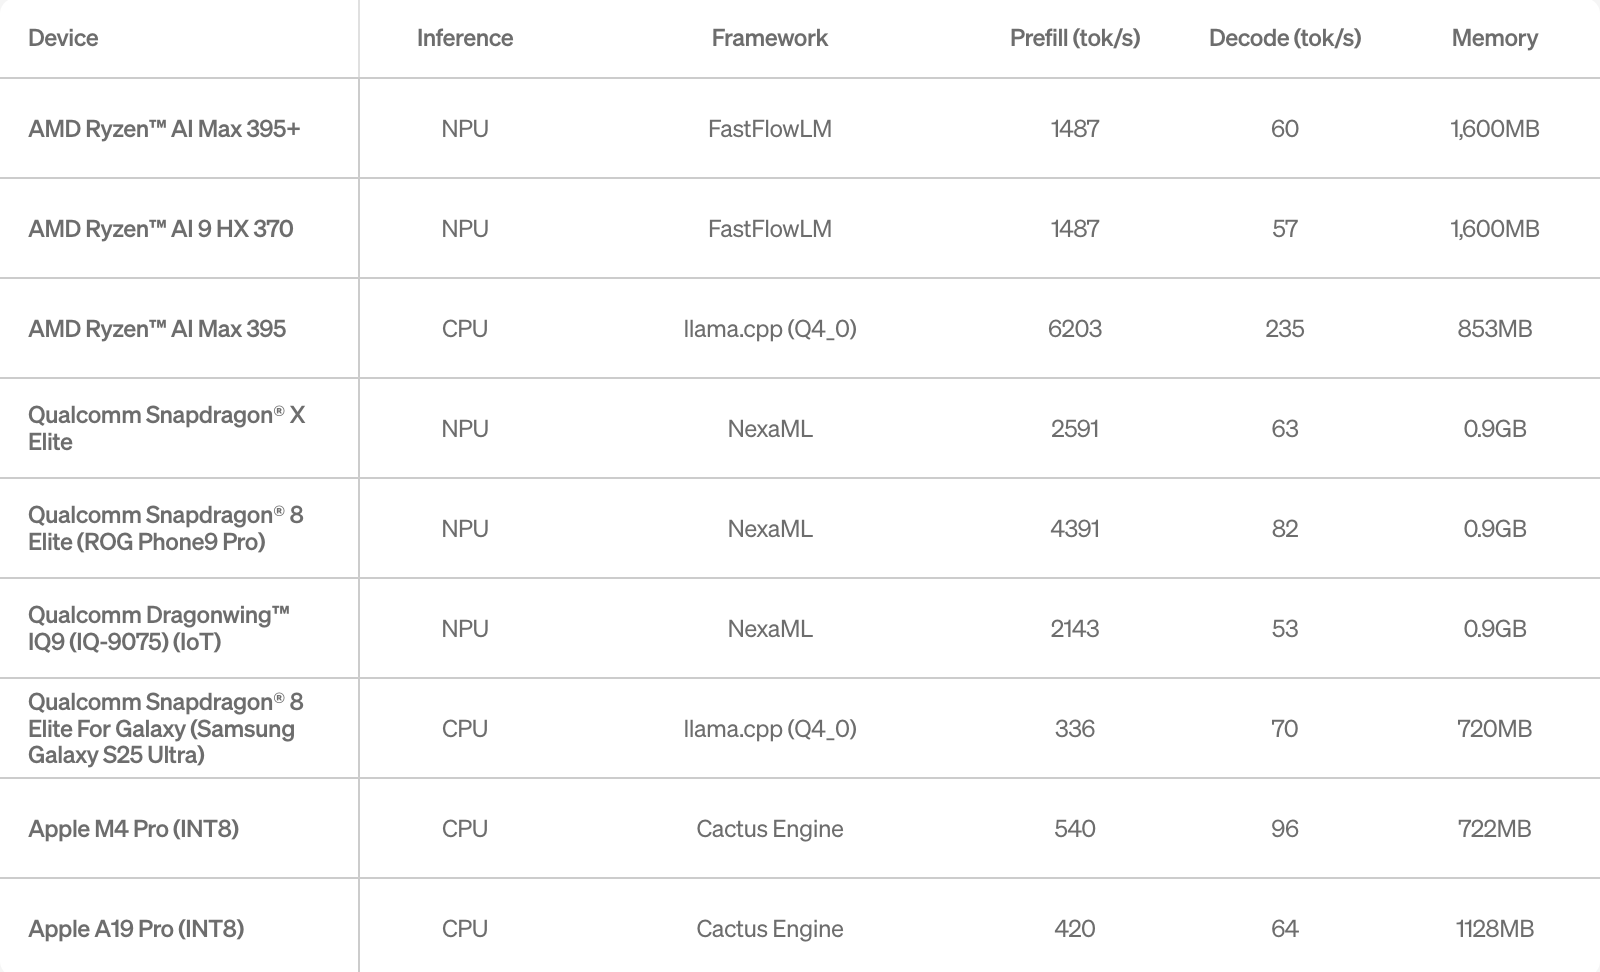Click the Apple A19 Pro (INT8) cell
Image resolution: width=1600 pixels, height=972 pixels.
pyautogui.click(x=136, y=929)
